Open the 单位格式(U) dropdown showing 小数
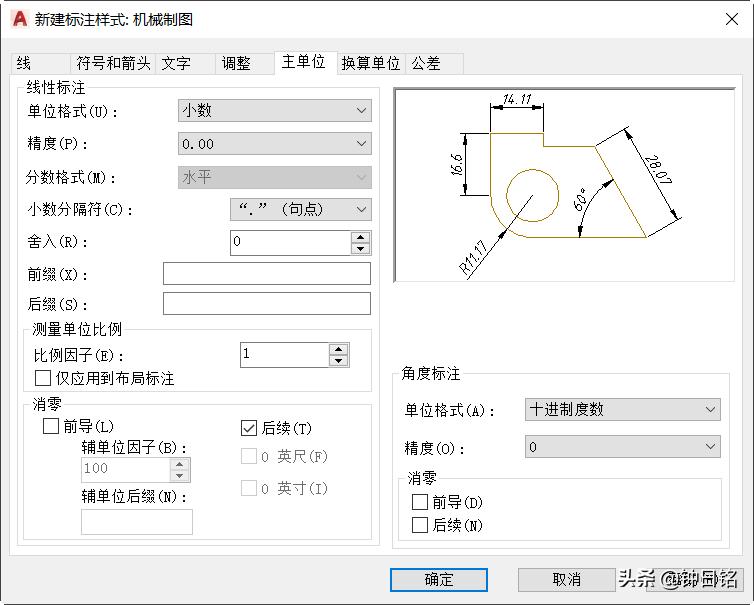Viewport: 754px width, 605px height. 275,111
